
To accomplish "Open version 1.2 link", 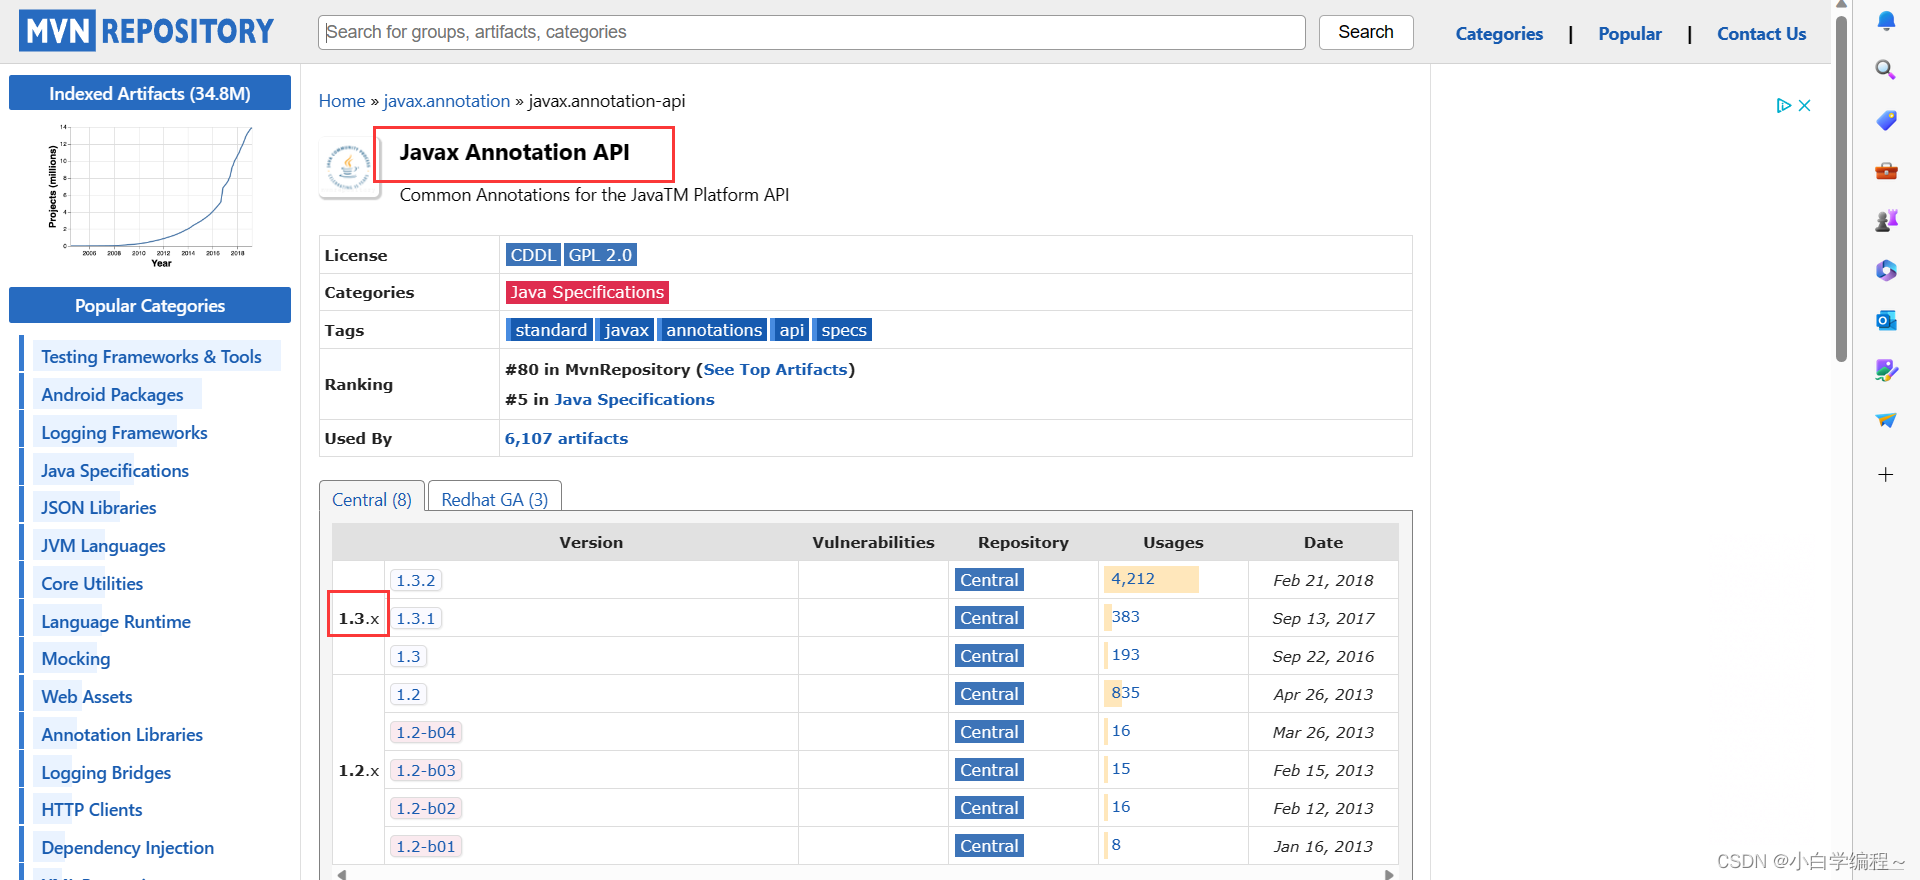I will point(408,694).
